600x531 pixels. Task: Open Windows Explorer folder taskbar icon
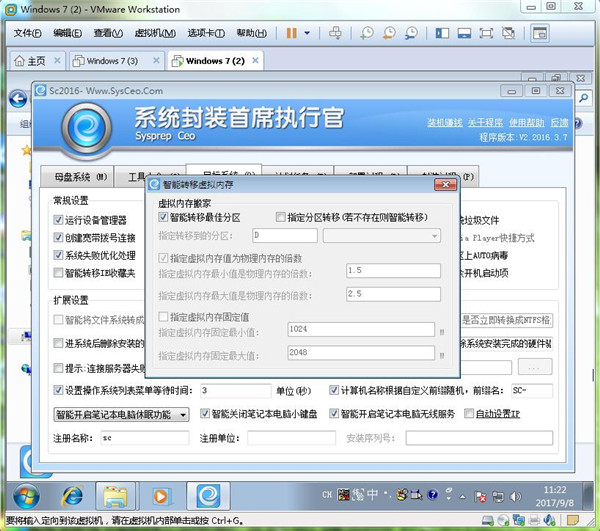[115, 496]
